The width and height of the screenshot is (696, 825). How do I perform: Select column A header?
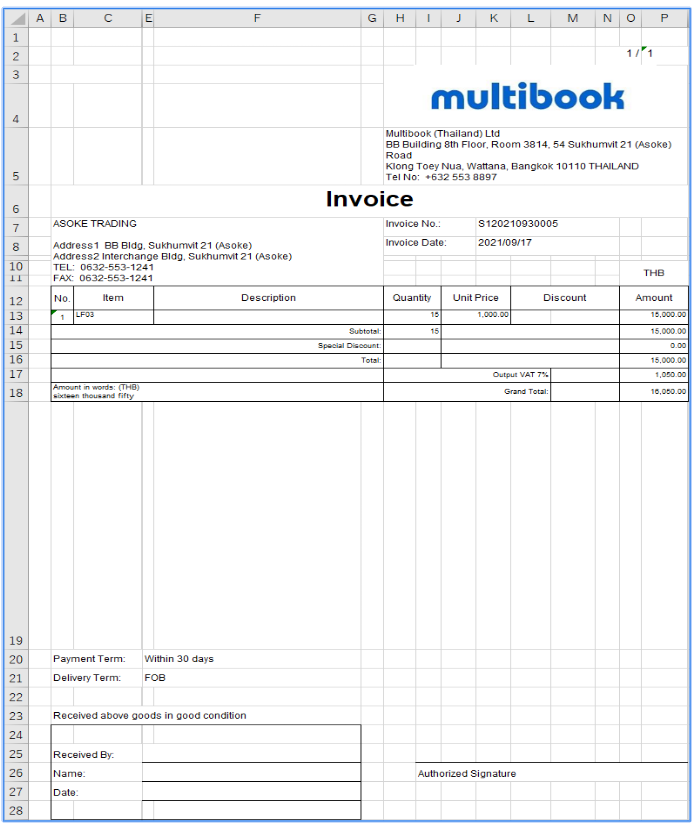[x=39, y=18]
